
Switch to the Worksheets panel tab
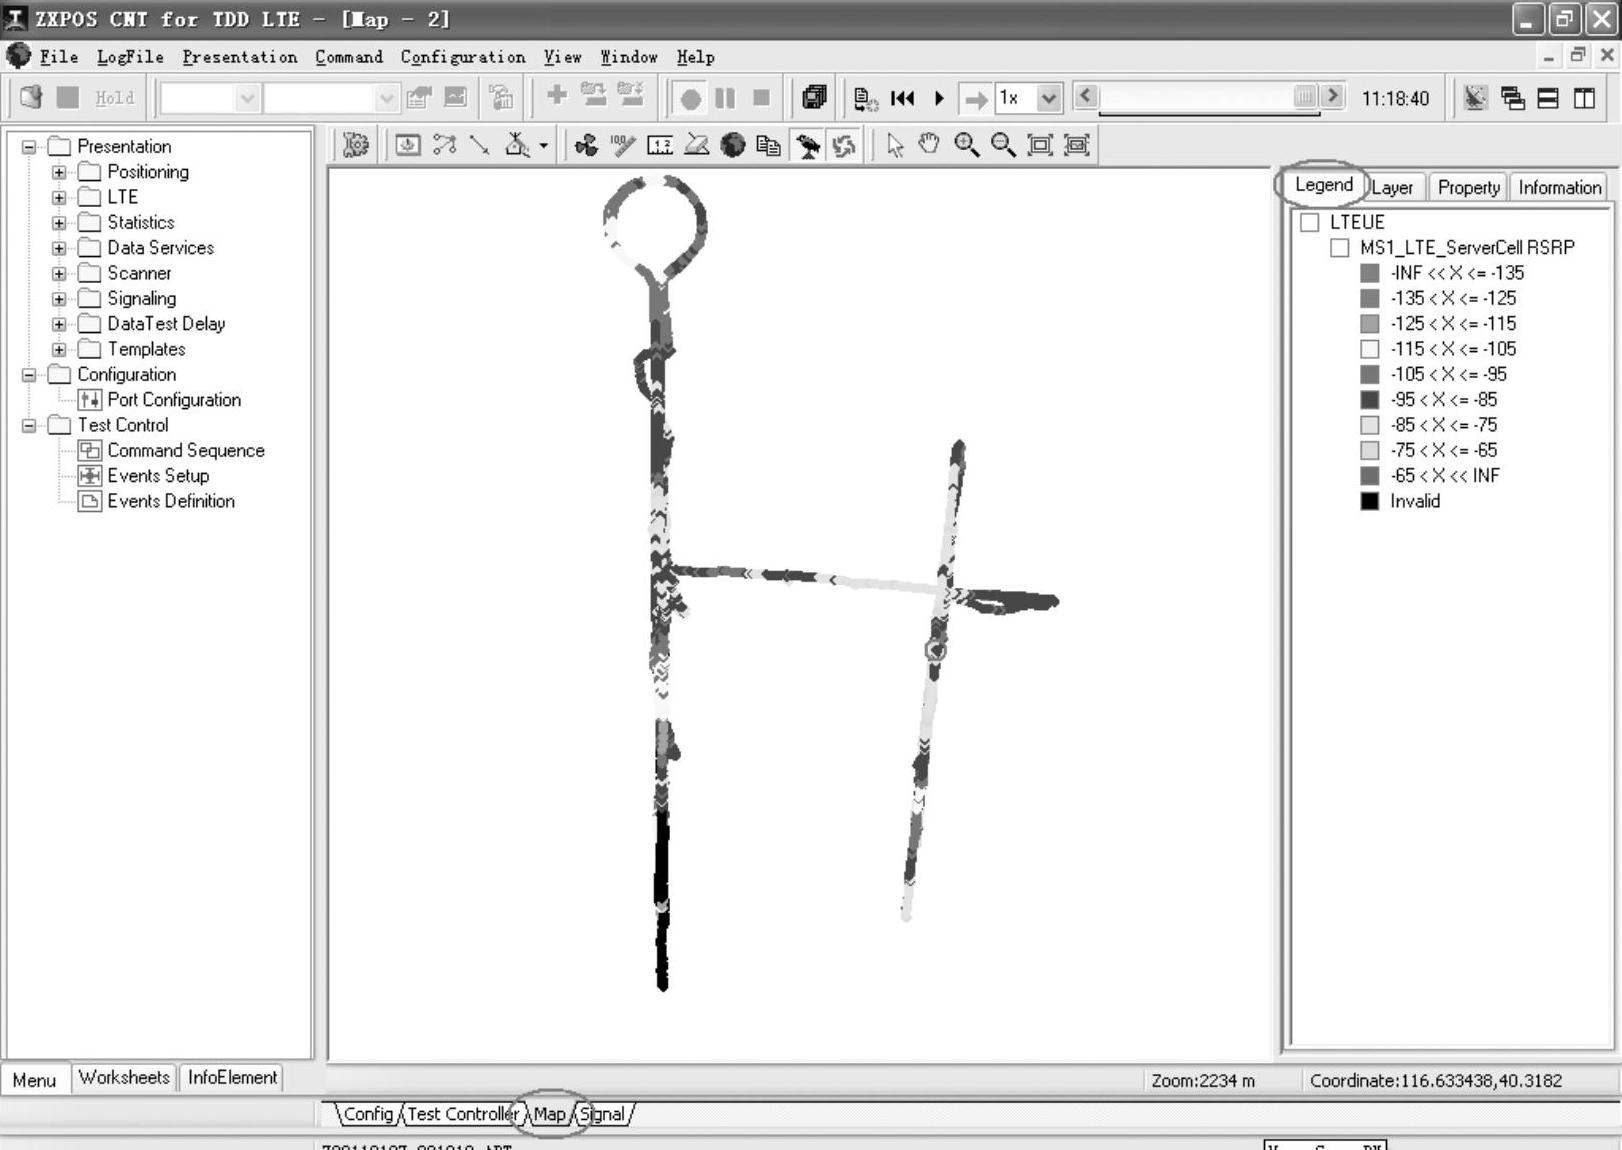124,1077
